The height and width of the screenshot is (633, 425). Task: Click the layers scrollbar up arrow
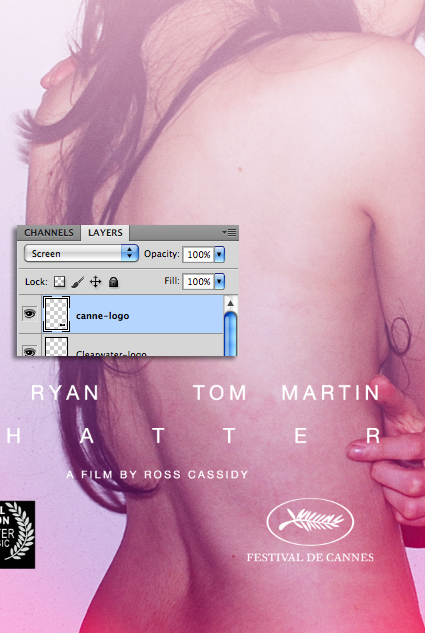point(230,303)
